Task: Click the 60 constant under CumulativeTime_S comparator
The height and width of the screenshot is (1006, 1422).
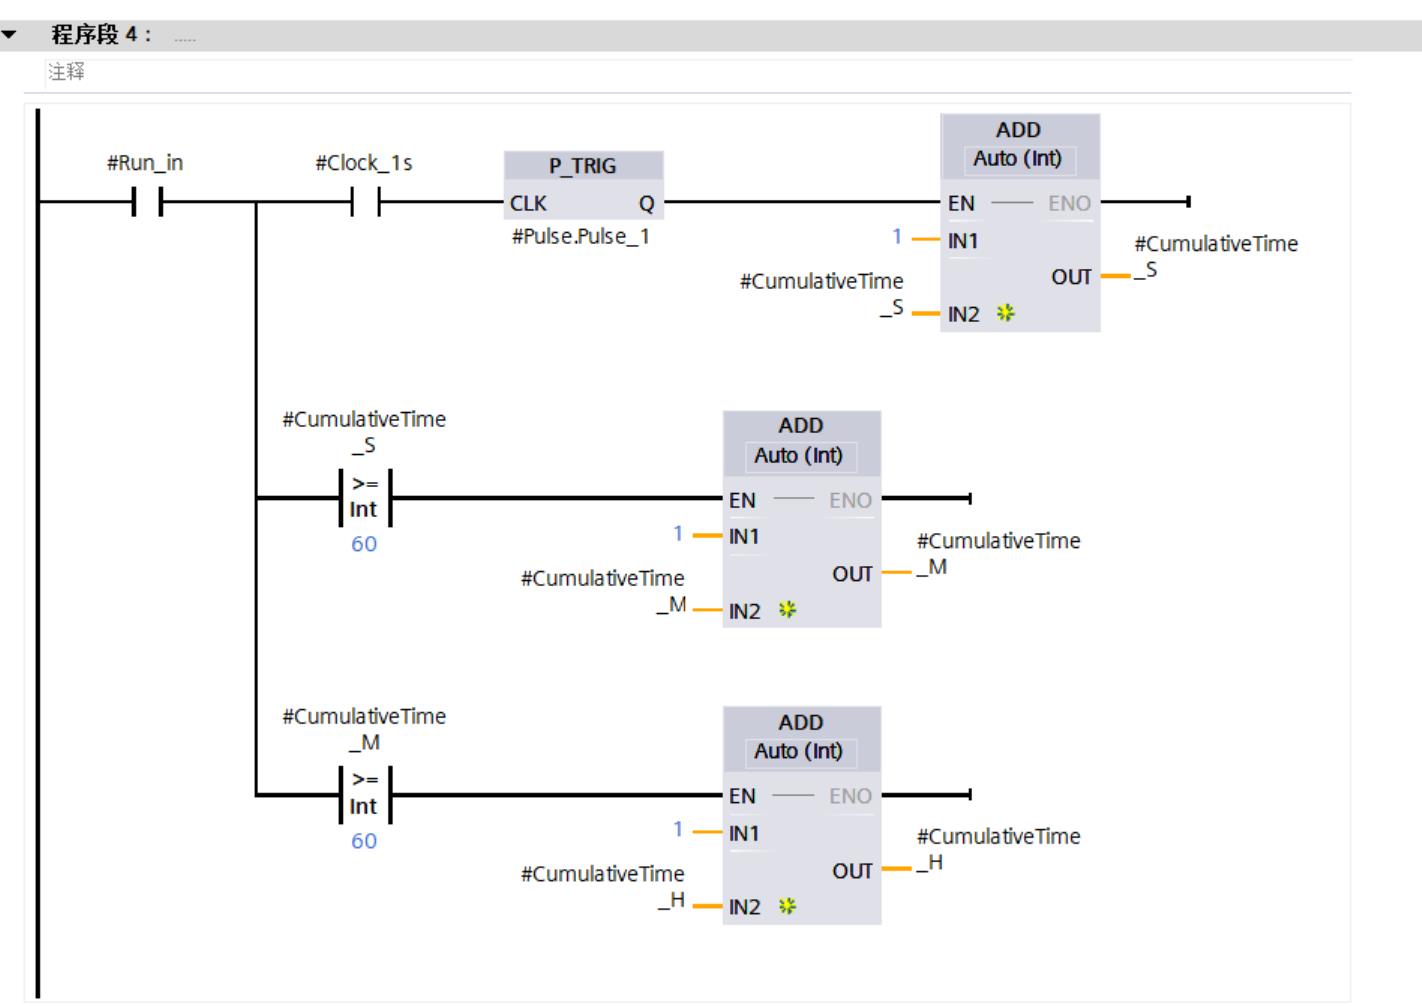Action: click(364, 544)
